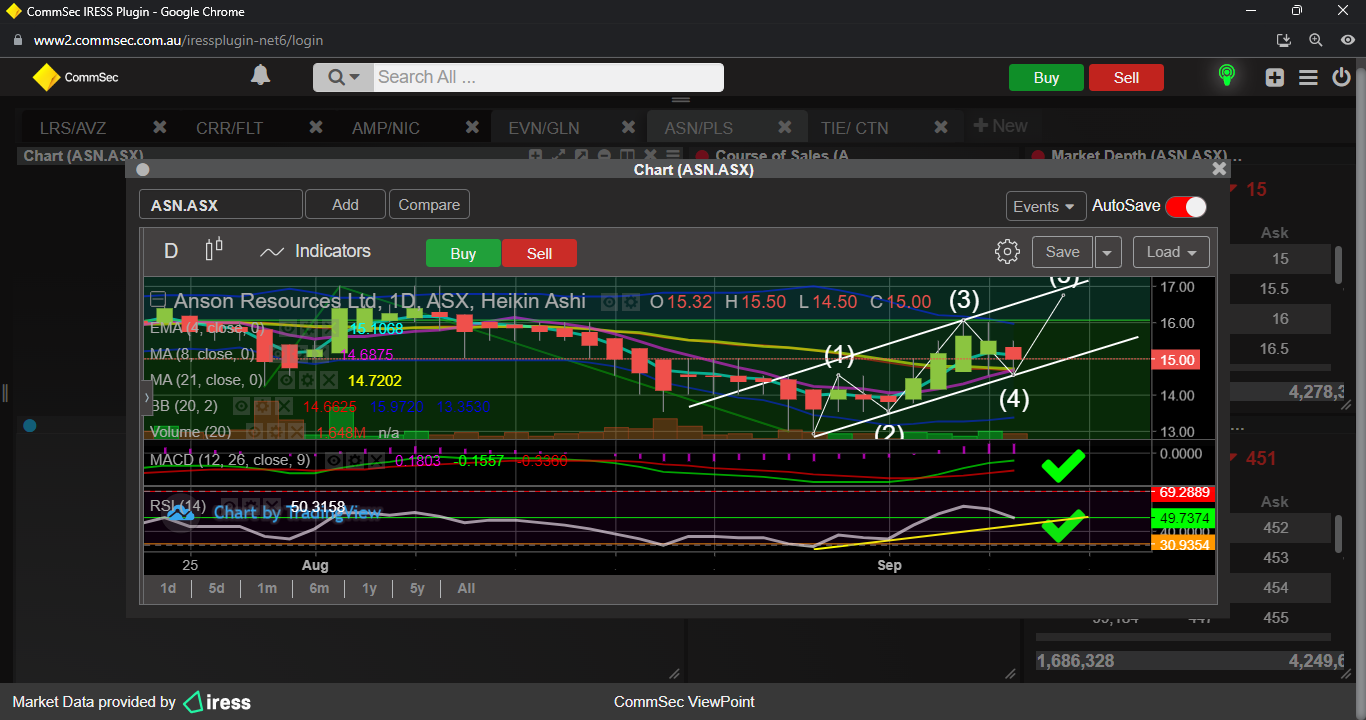Click the add widget plus icon
This screenshot has height=720, width=1366.
pyautogui.click(x=1274, y=77)
